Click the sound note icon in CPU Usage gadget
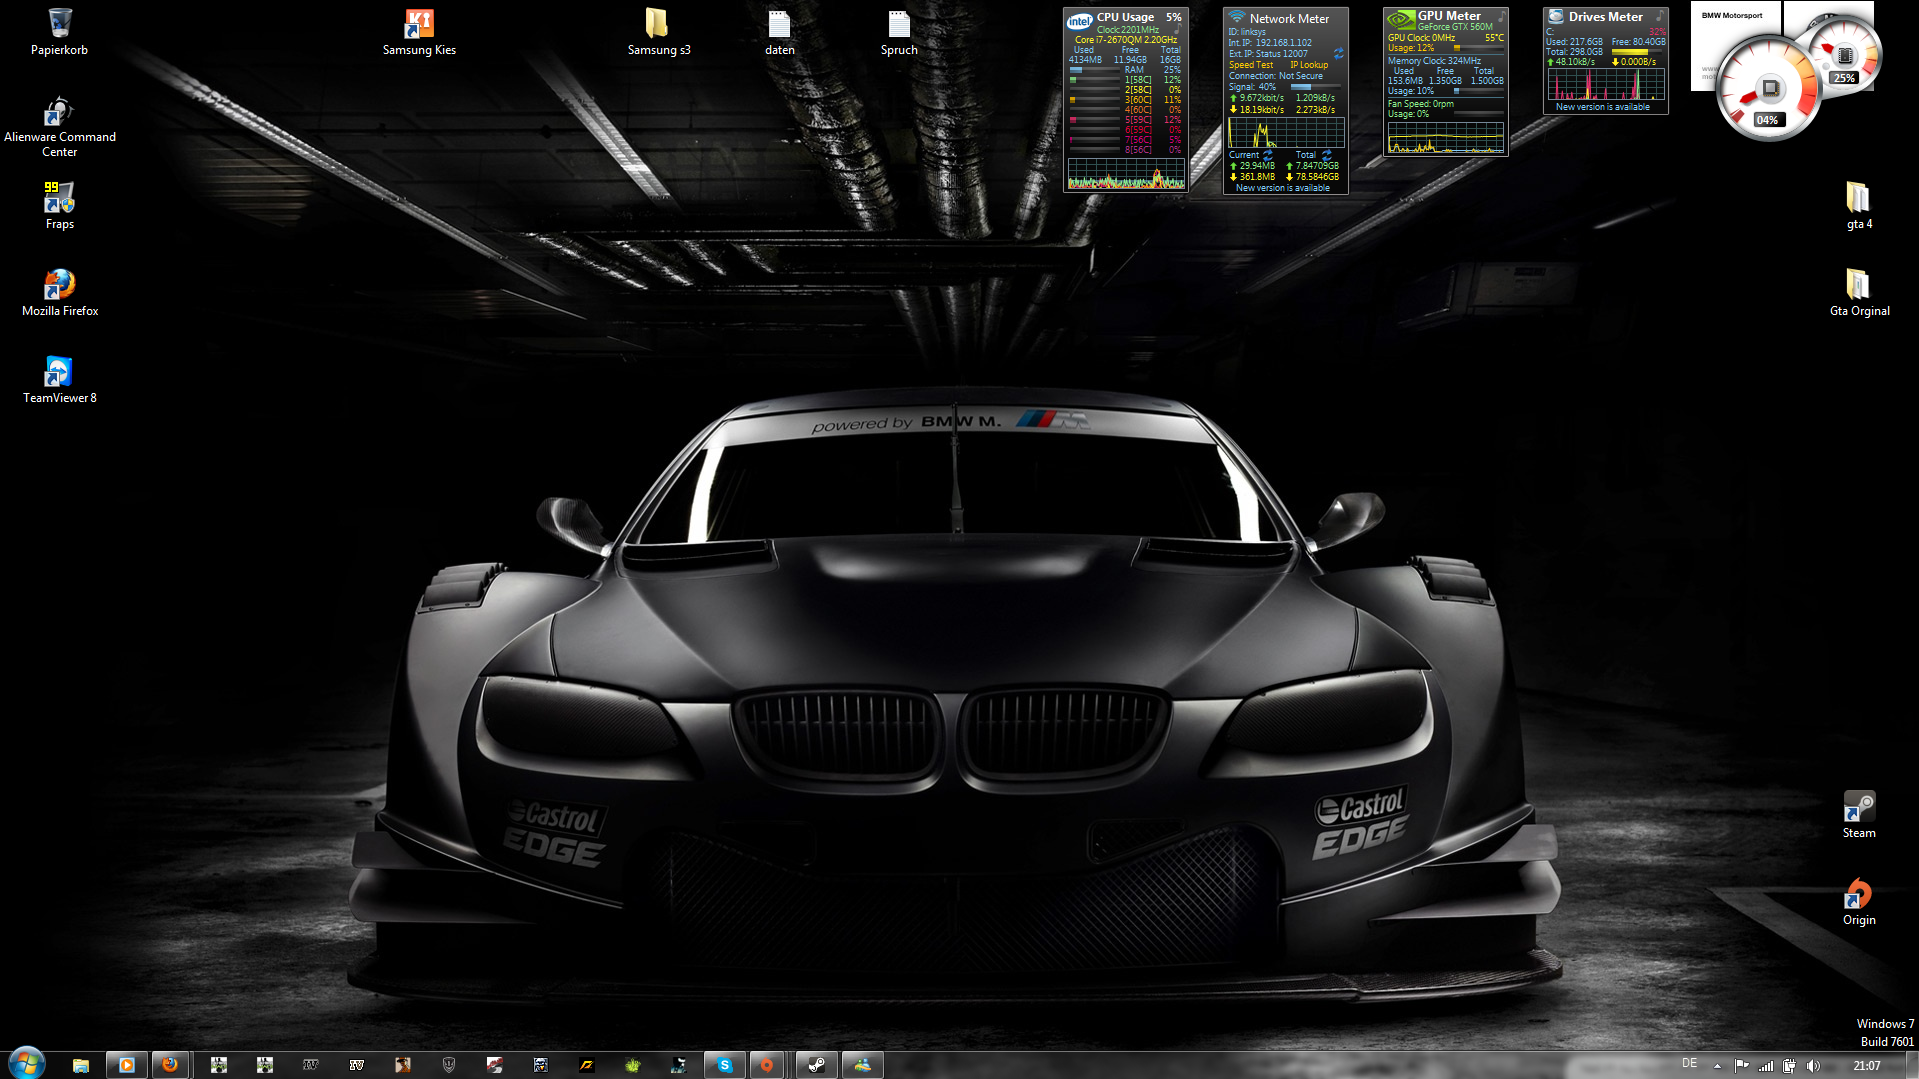 pyautogui.click(x=1178, y=29)
